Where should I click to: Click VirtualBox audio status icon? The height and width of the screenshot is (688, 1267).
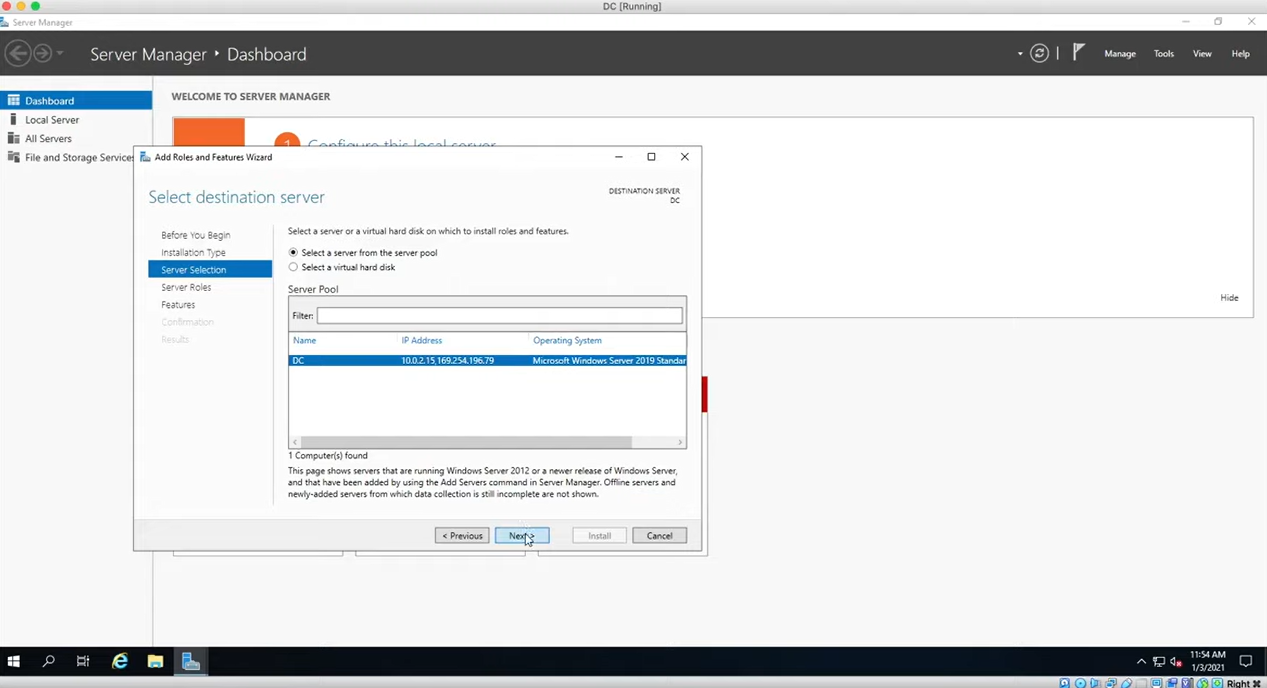tap(1095, 683)
